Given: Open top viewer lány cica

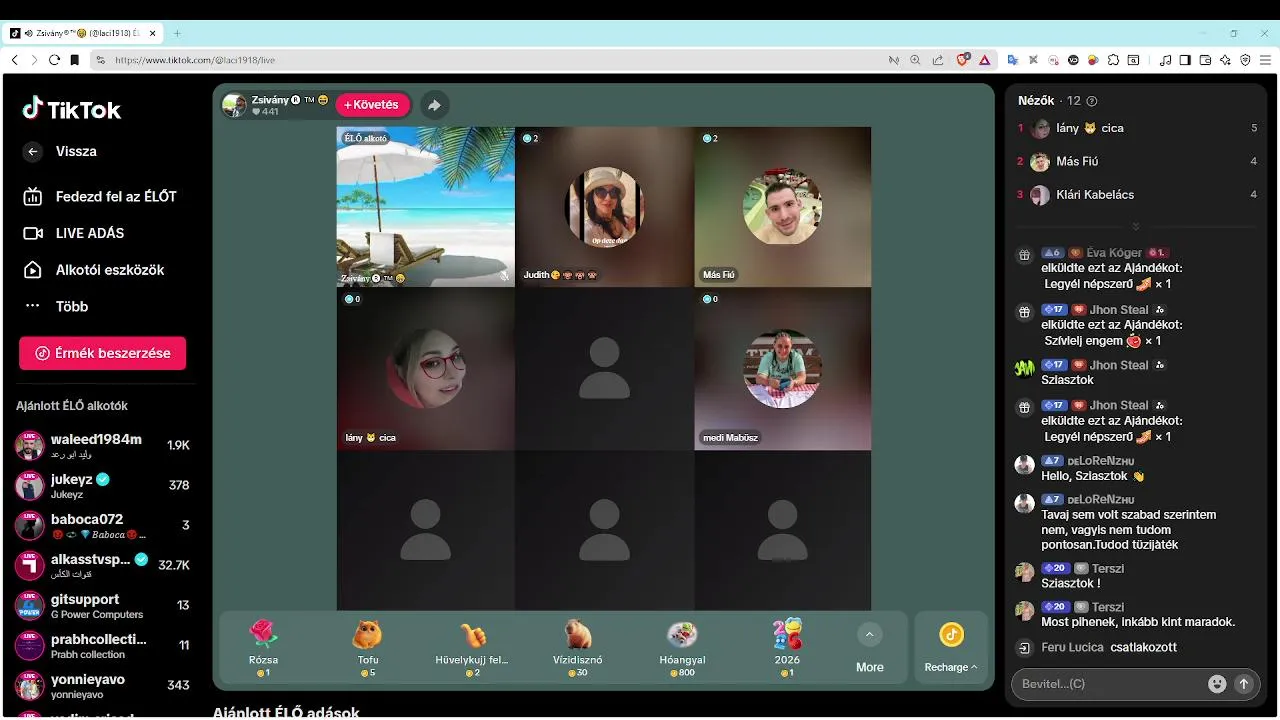Looking at the screenshot, I should tap(1137, 128).
